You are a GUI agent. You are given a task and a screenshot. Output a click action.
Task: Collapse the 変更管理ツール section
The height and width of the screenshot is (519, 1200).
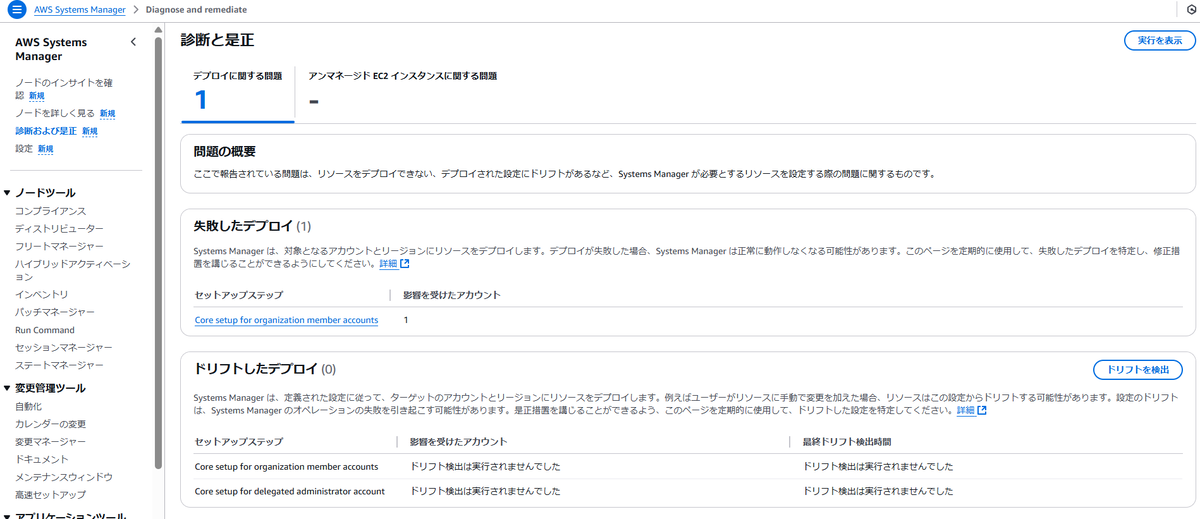(x=8, y=388)
